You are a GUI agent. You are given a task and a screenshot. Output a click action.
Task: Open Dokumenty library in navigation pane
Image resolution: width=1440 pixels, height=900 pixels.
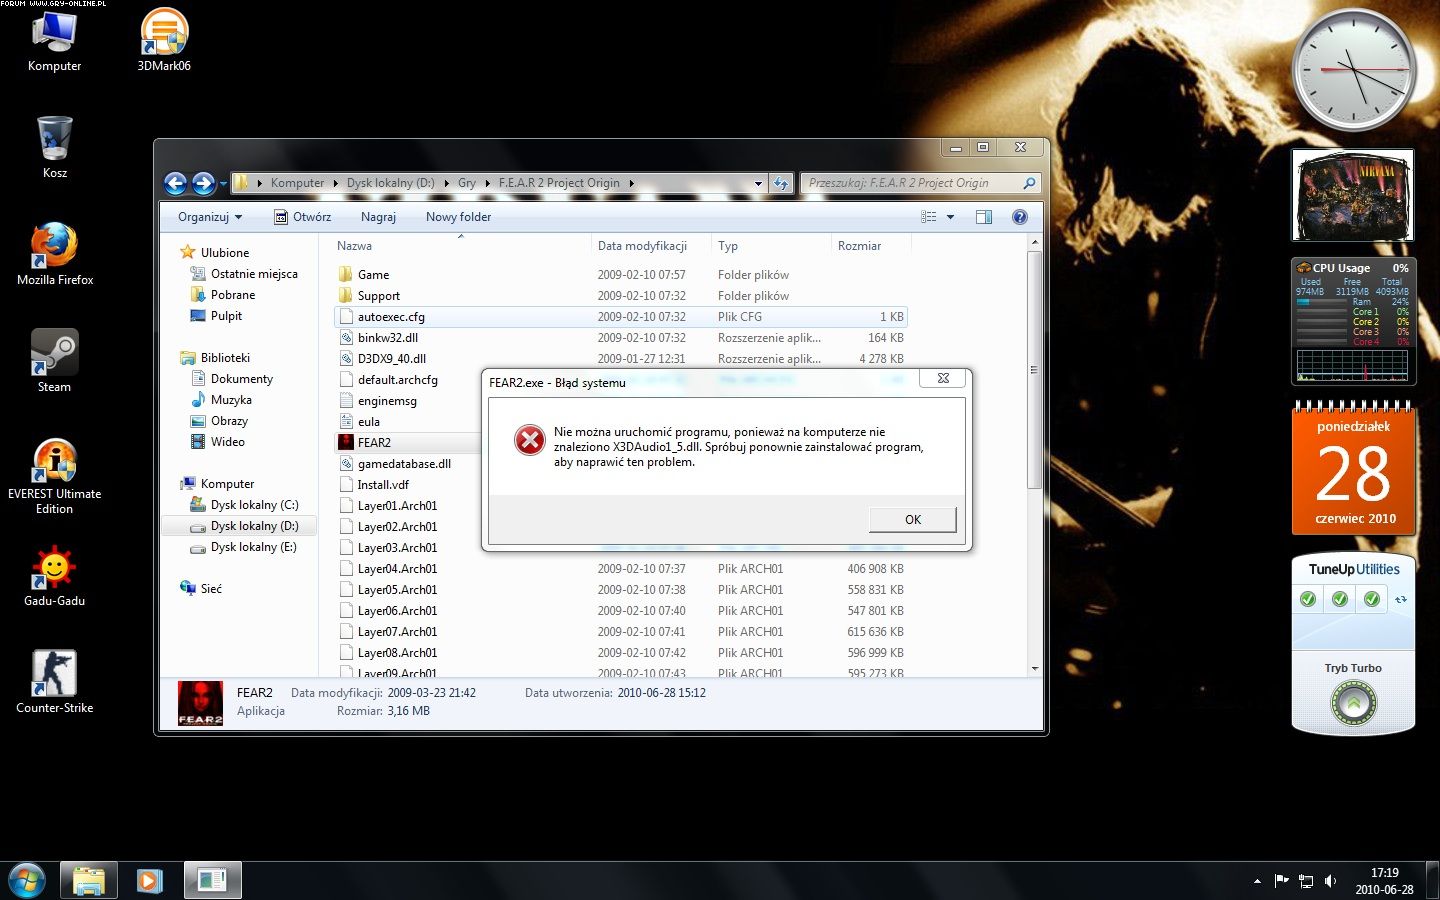pos(241,379)
